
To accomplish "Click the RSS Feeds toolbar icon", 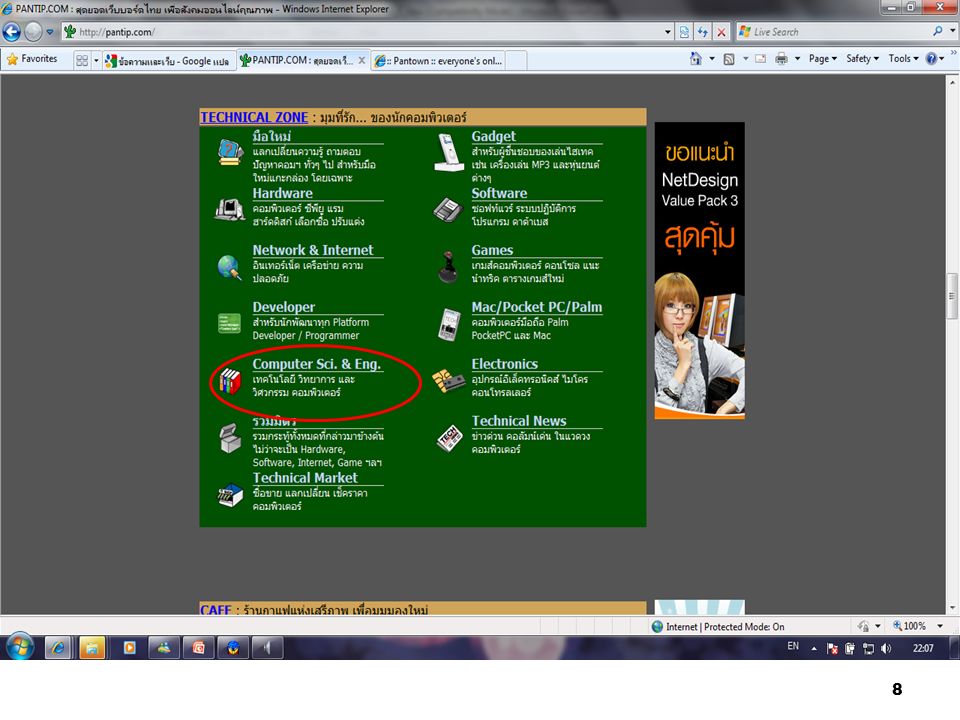I will (729, 59).
